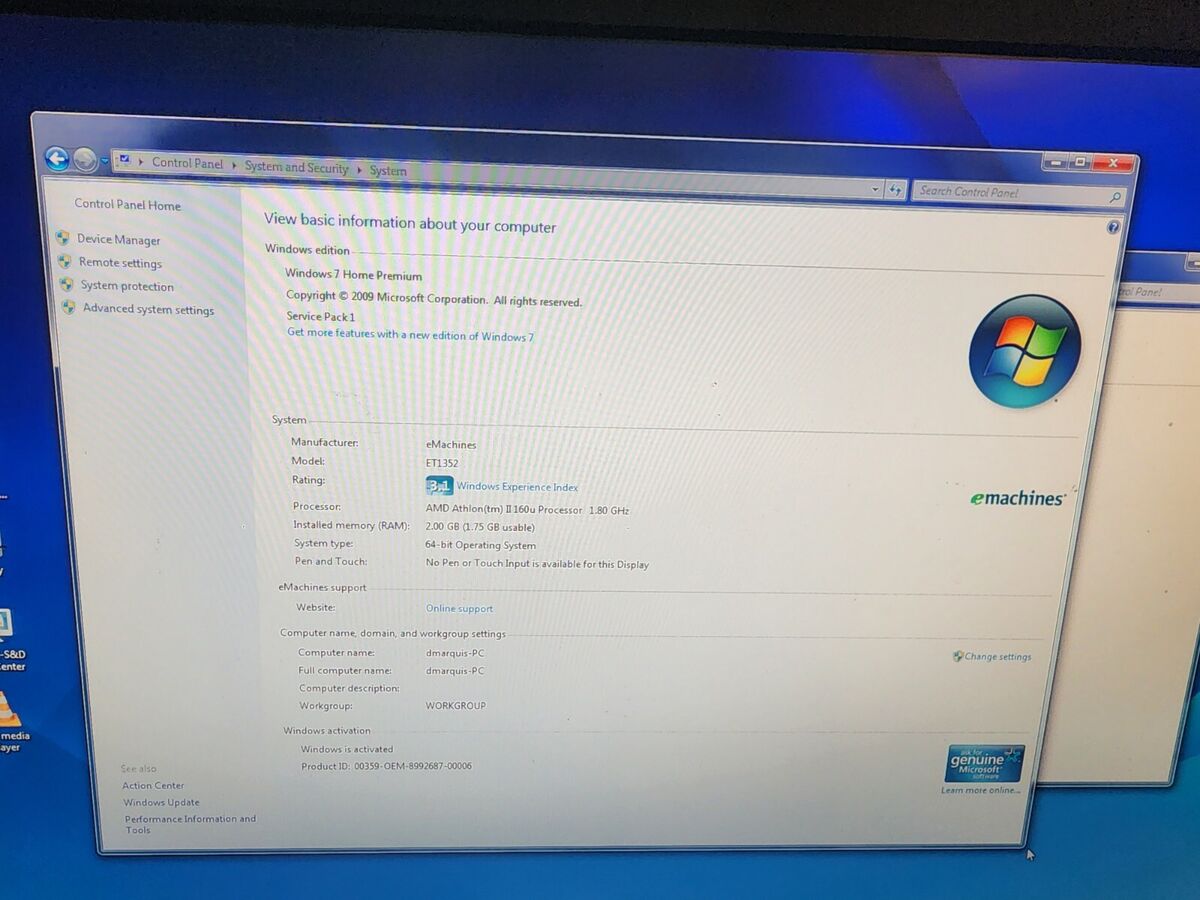Click the 2.00 GB (1.75 GB usable) text
This screenshot has height=900, width=1200.
[x=480, y=527]
